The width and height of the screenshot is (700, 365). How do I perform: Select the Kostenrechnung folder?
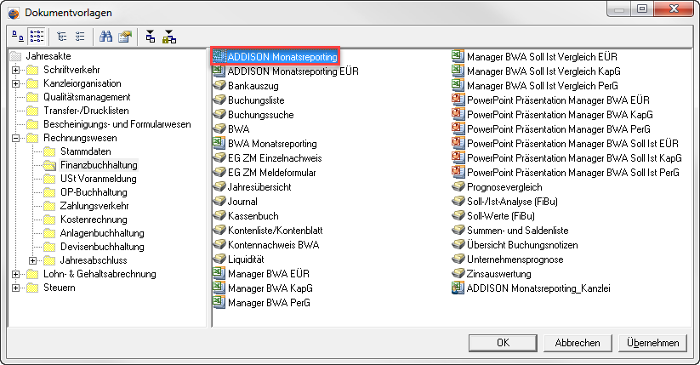(x=94, y=220)
